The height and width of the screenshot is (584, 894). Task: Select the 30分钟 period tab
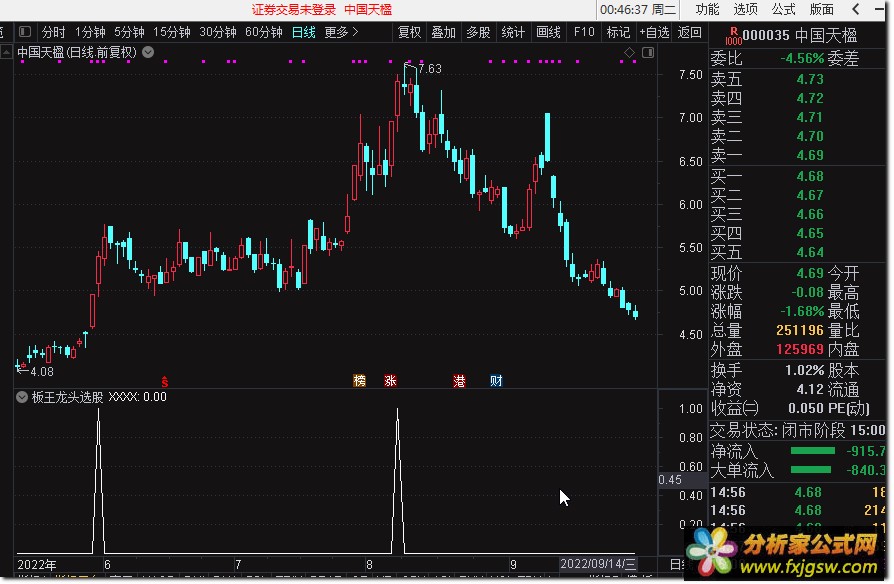(218, 33)
